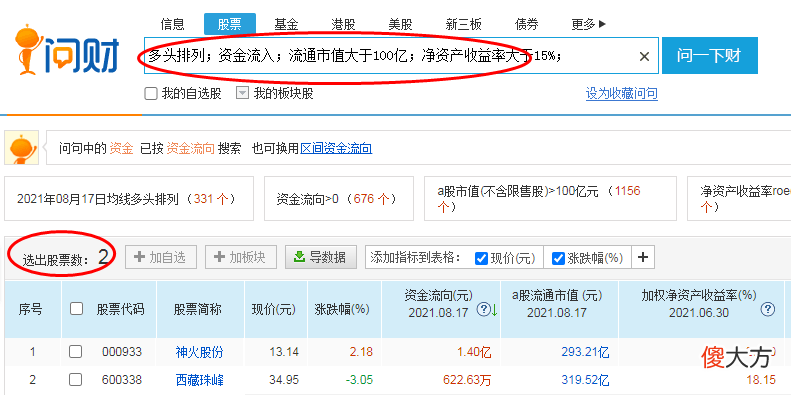Click the a股市值>100亿元 (1156个) condition box
This screenshot has width=791, height=395.
[550, 198]
